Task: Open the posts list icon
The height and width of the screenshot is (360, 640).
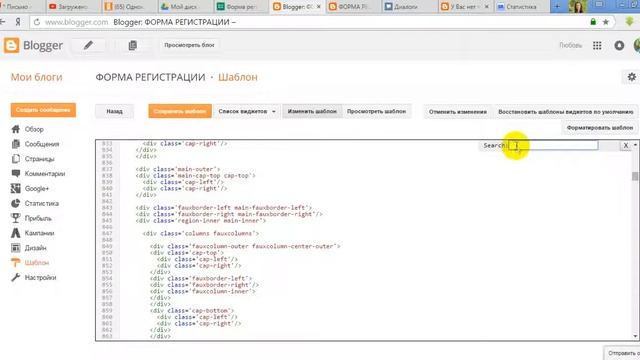Action: [x=133, y=45]
